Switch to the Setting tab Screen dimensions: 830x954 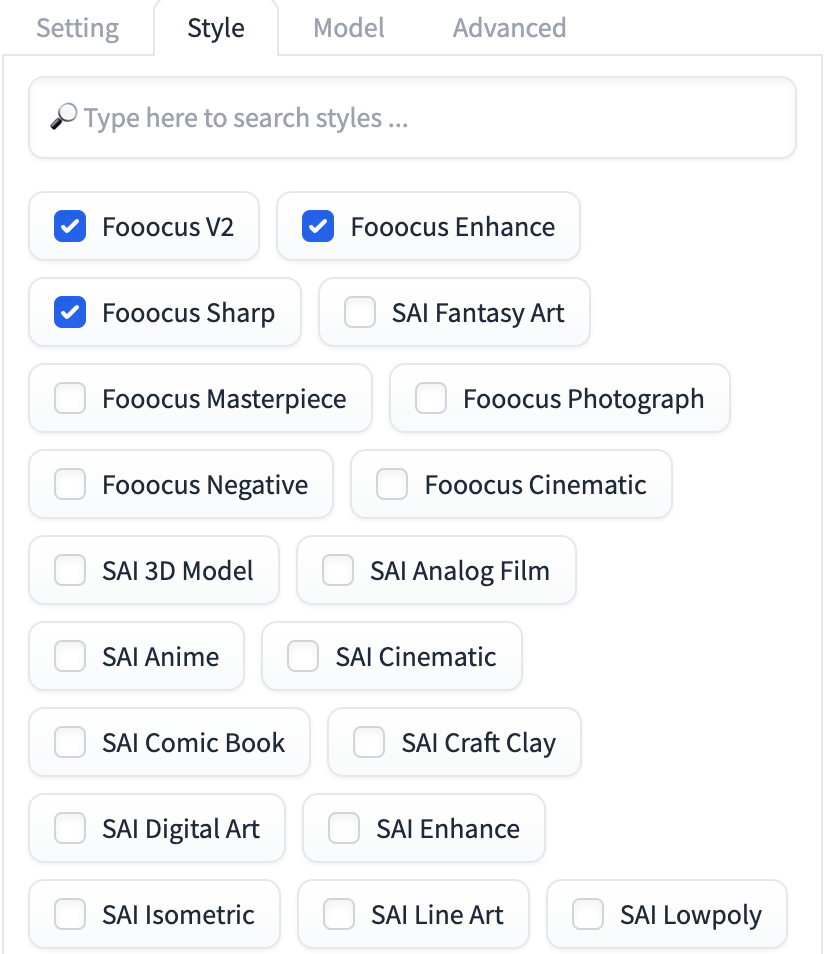point(77,28)
